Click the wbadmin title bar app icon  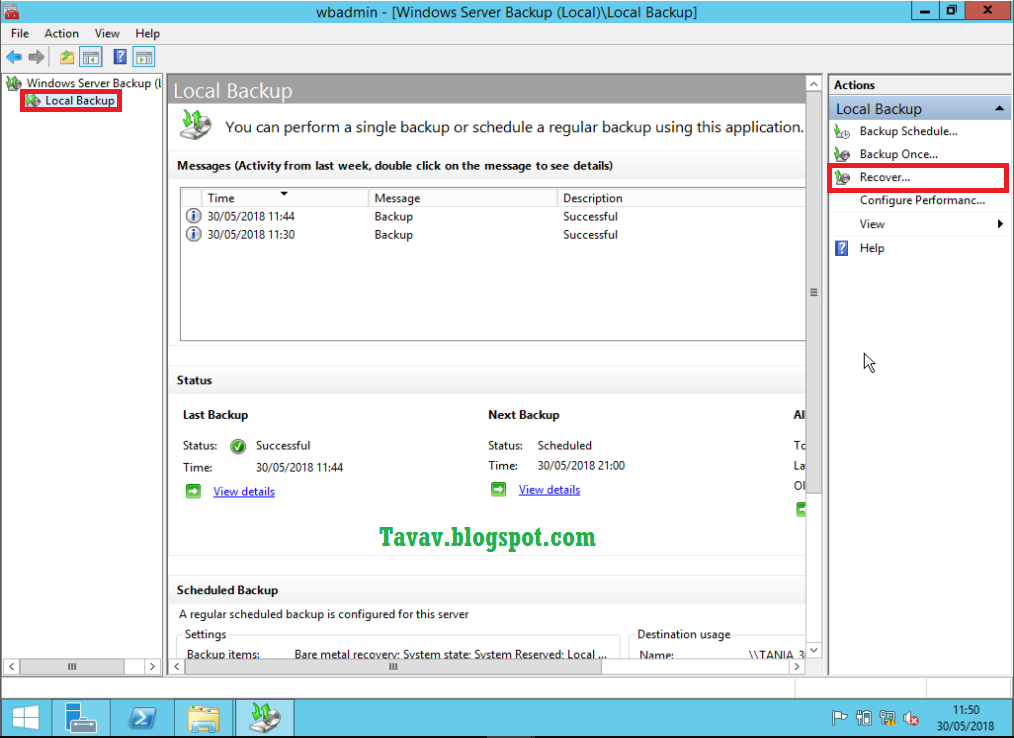point(11,11)
